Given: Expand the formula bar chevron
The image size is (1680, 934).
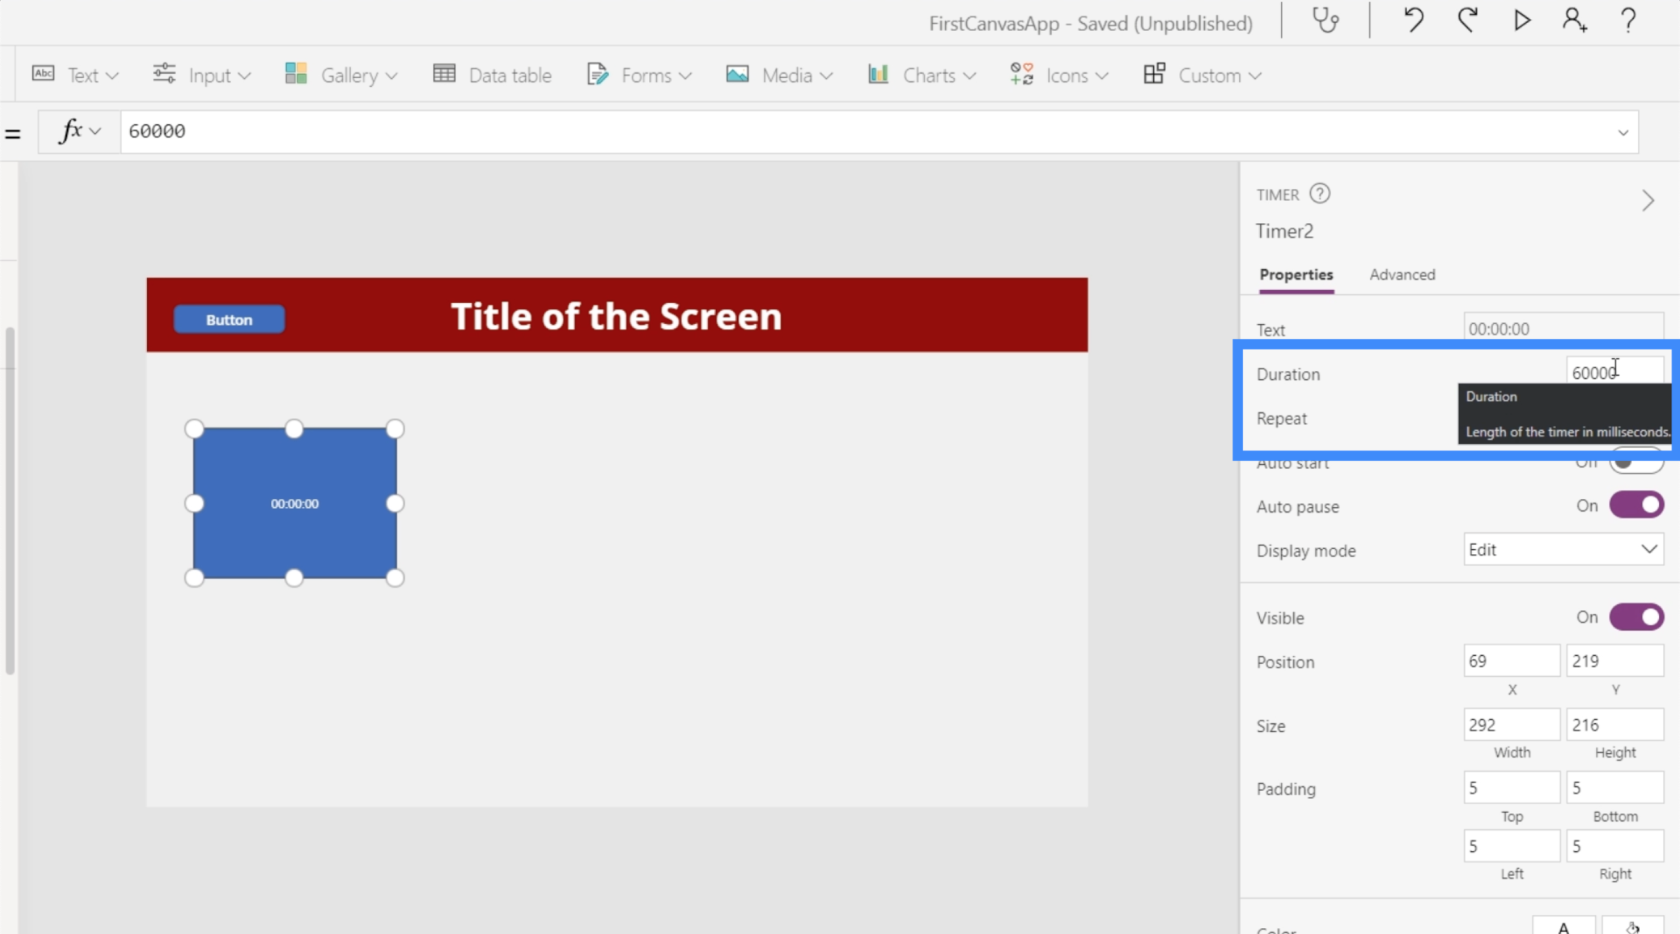Looking at the screenshot, I should click(x=1622, y=132).
